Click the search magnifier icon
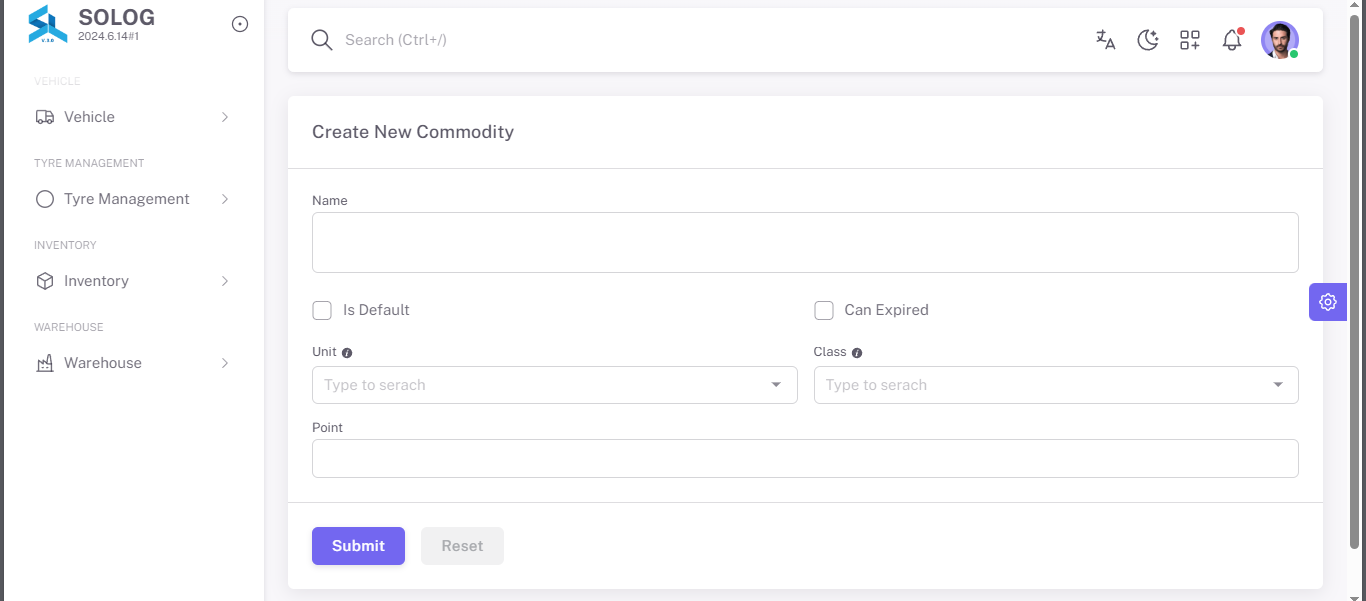The width and height of the screenshot is (1366, 601). 321,40
